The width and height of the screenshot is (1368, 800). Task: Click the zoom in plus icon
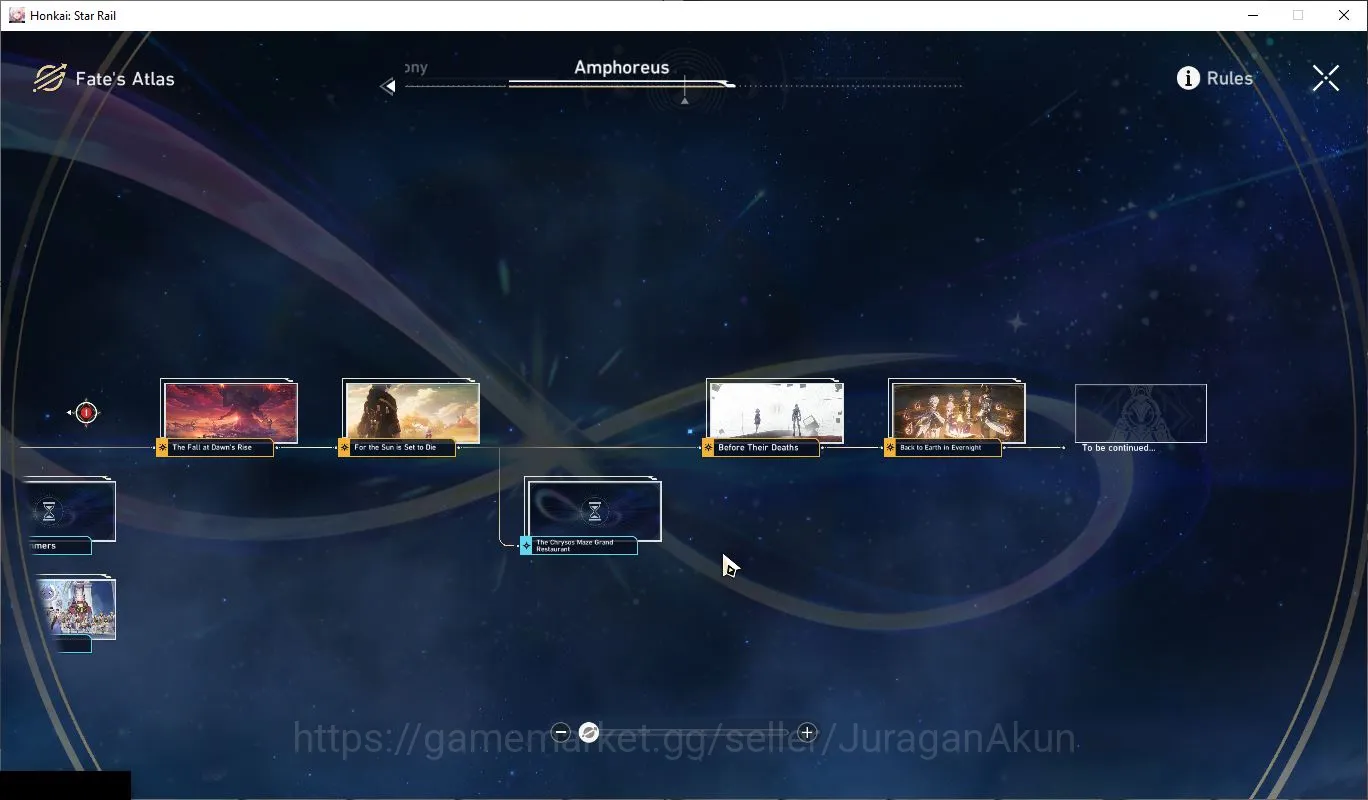point(807,732)
